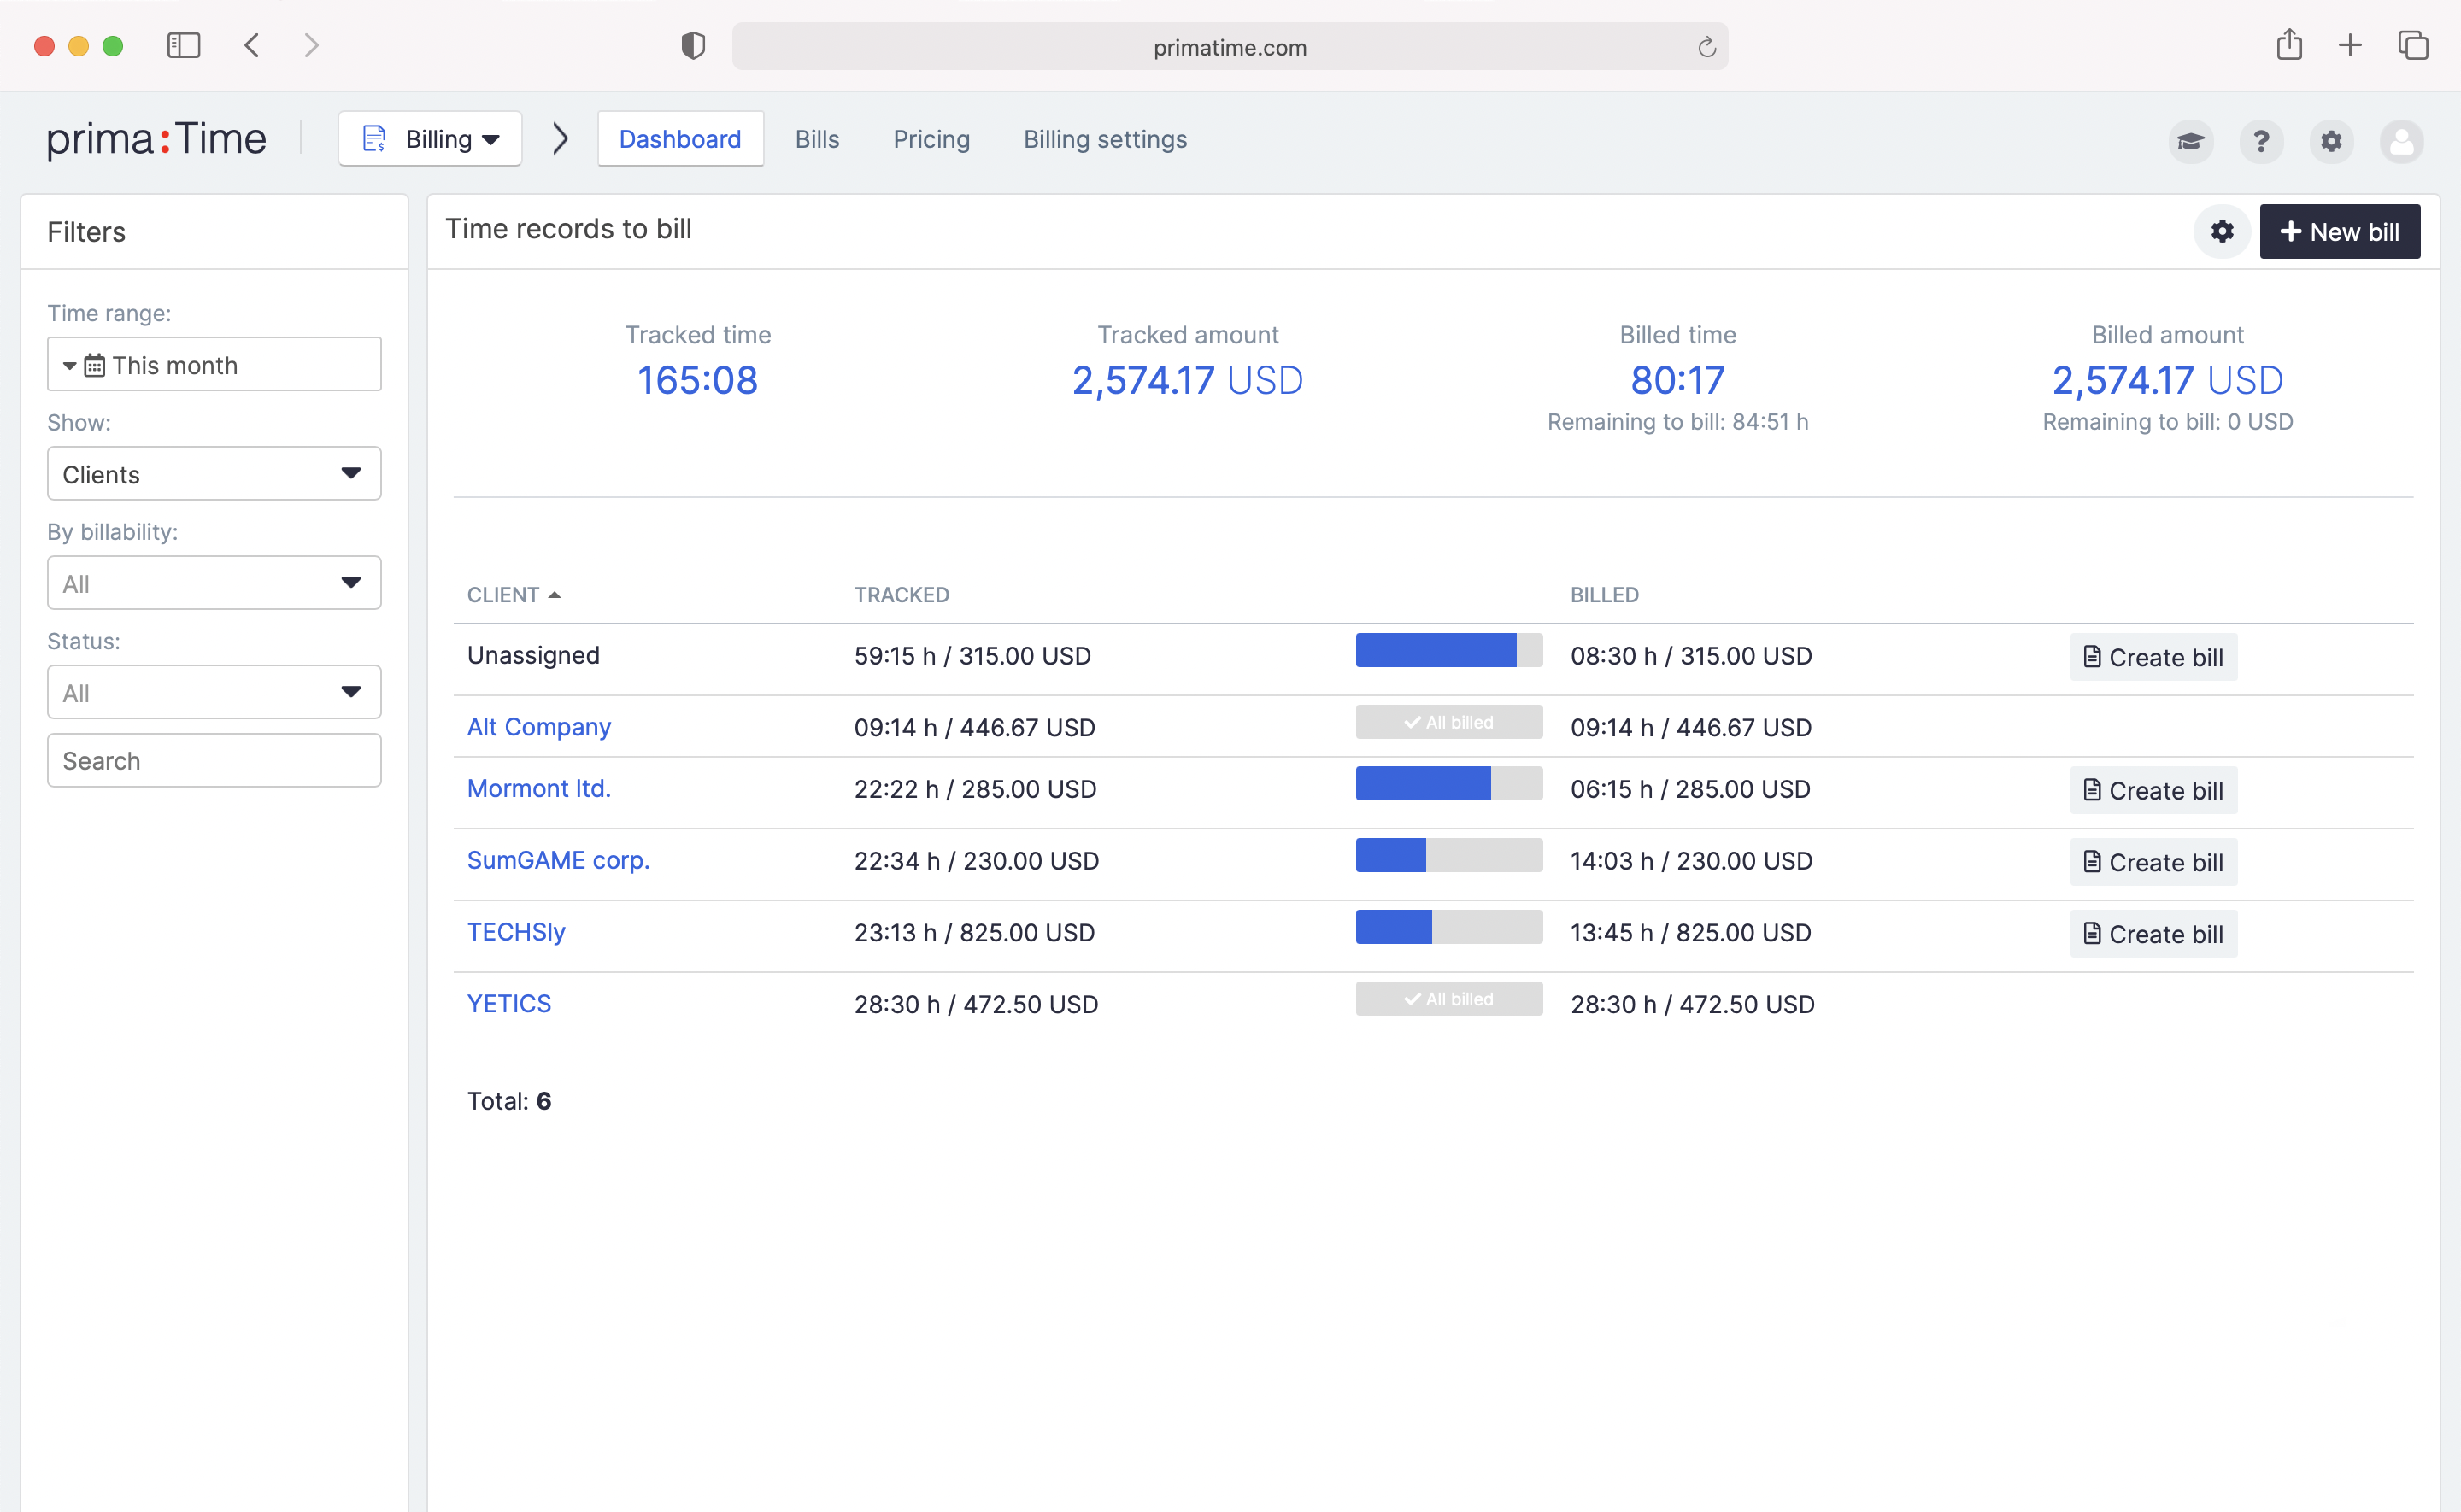Viewport: 2461px width, 1512px height.
Task: Switch to the Bills tab
Action: pos(816,139)
